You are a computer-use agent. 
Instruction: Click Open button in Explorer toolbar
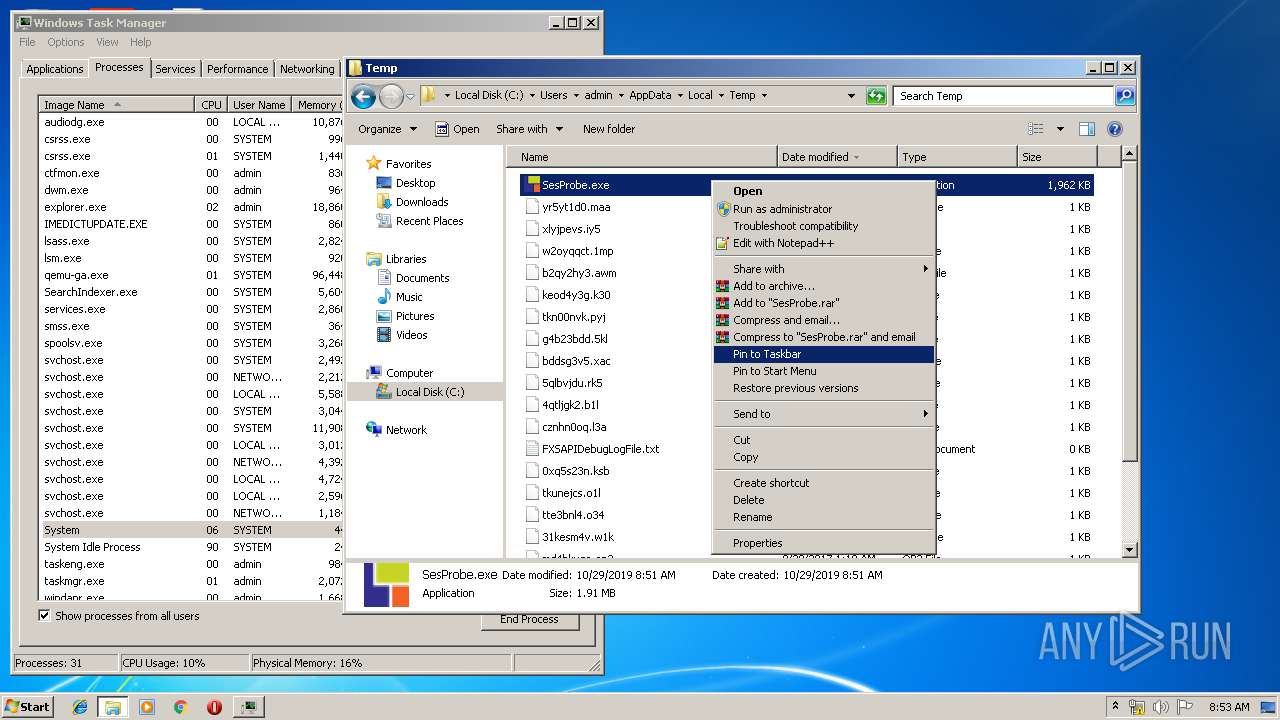tap(457, 129)
